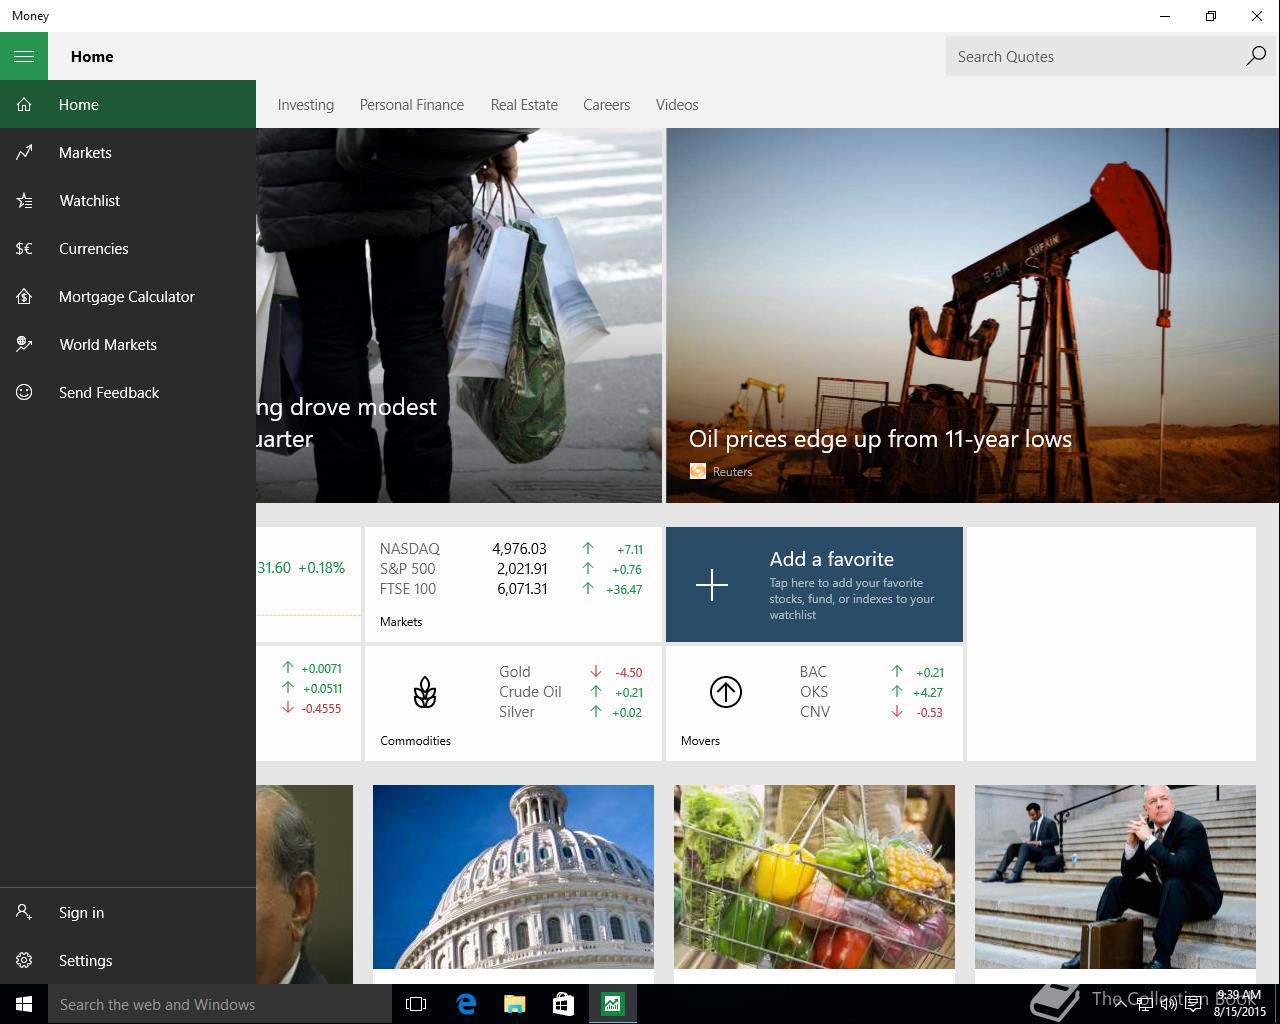Viewport: 1280px width, 1024px height.
Task: Click the plus icon on Add a favorite
Action: coord(712,584)
